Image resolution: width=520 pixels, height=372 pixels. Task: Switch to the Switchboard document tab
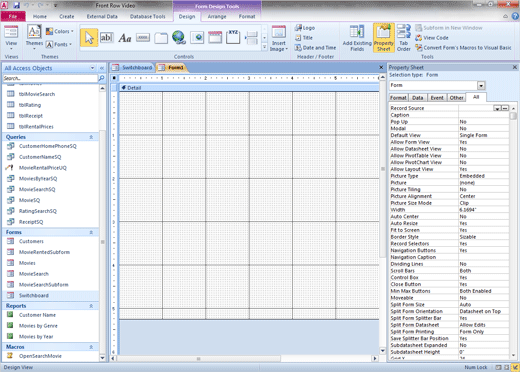(x=133, y=68)
